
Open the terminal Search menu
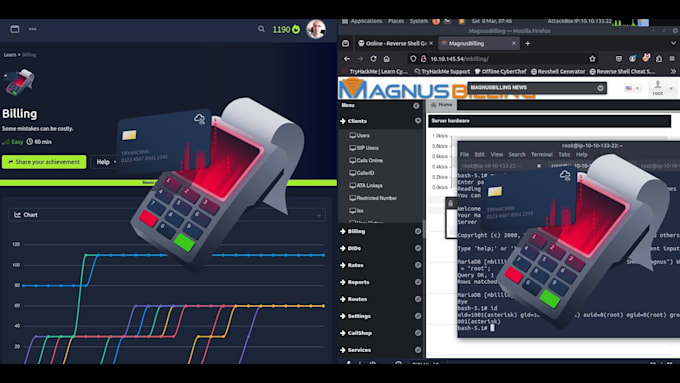(x=517, y=154)
